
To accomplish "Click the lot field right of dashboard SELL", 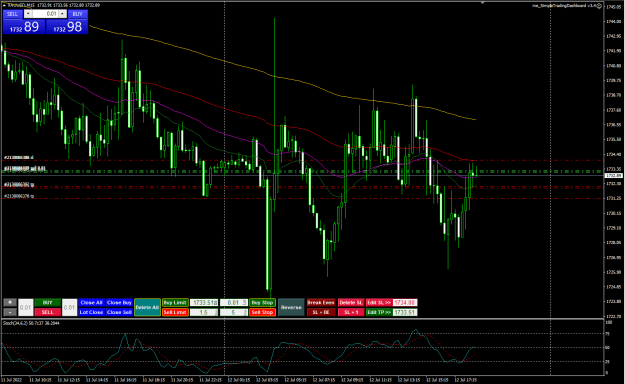I will coord(69,307).
